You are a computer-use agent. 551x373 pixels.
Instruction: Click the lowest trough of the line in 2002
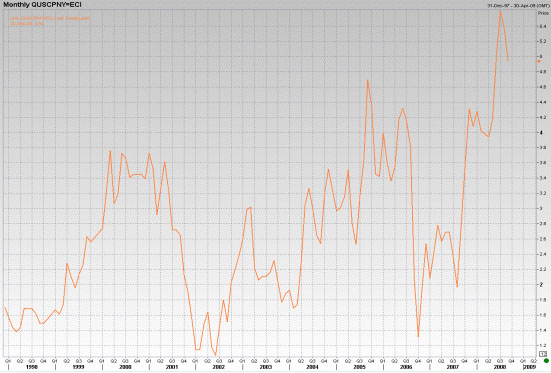tap(215, 354)
